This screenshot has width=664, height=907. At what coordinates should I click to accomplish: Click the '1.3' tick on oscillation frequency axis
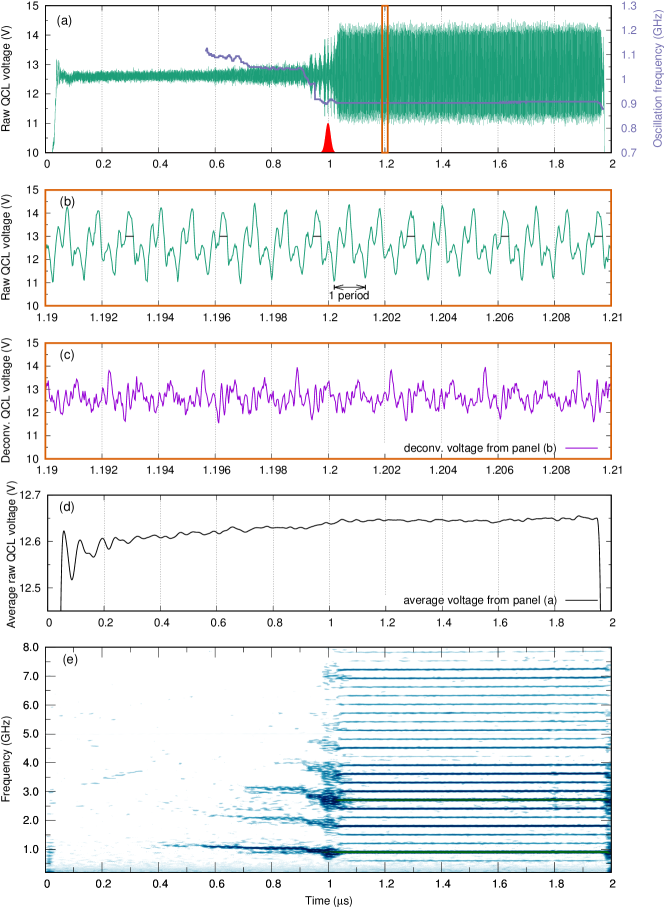pos(629,6)
